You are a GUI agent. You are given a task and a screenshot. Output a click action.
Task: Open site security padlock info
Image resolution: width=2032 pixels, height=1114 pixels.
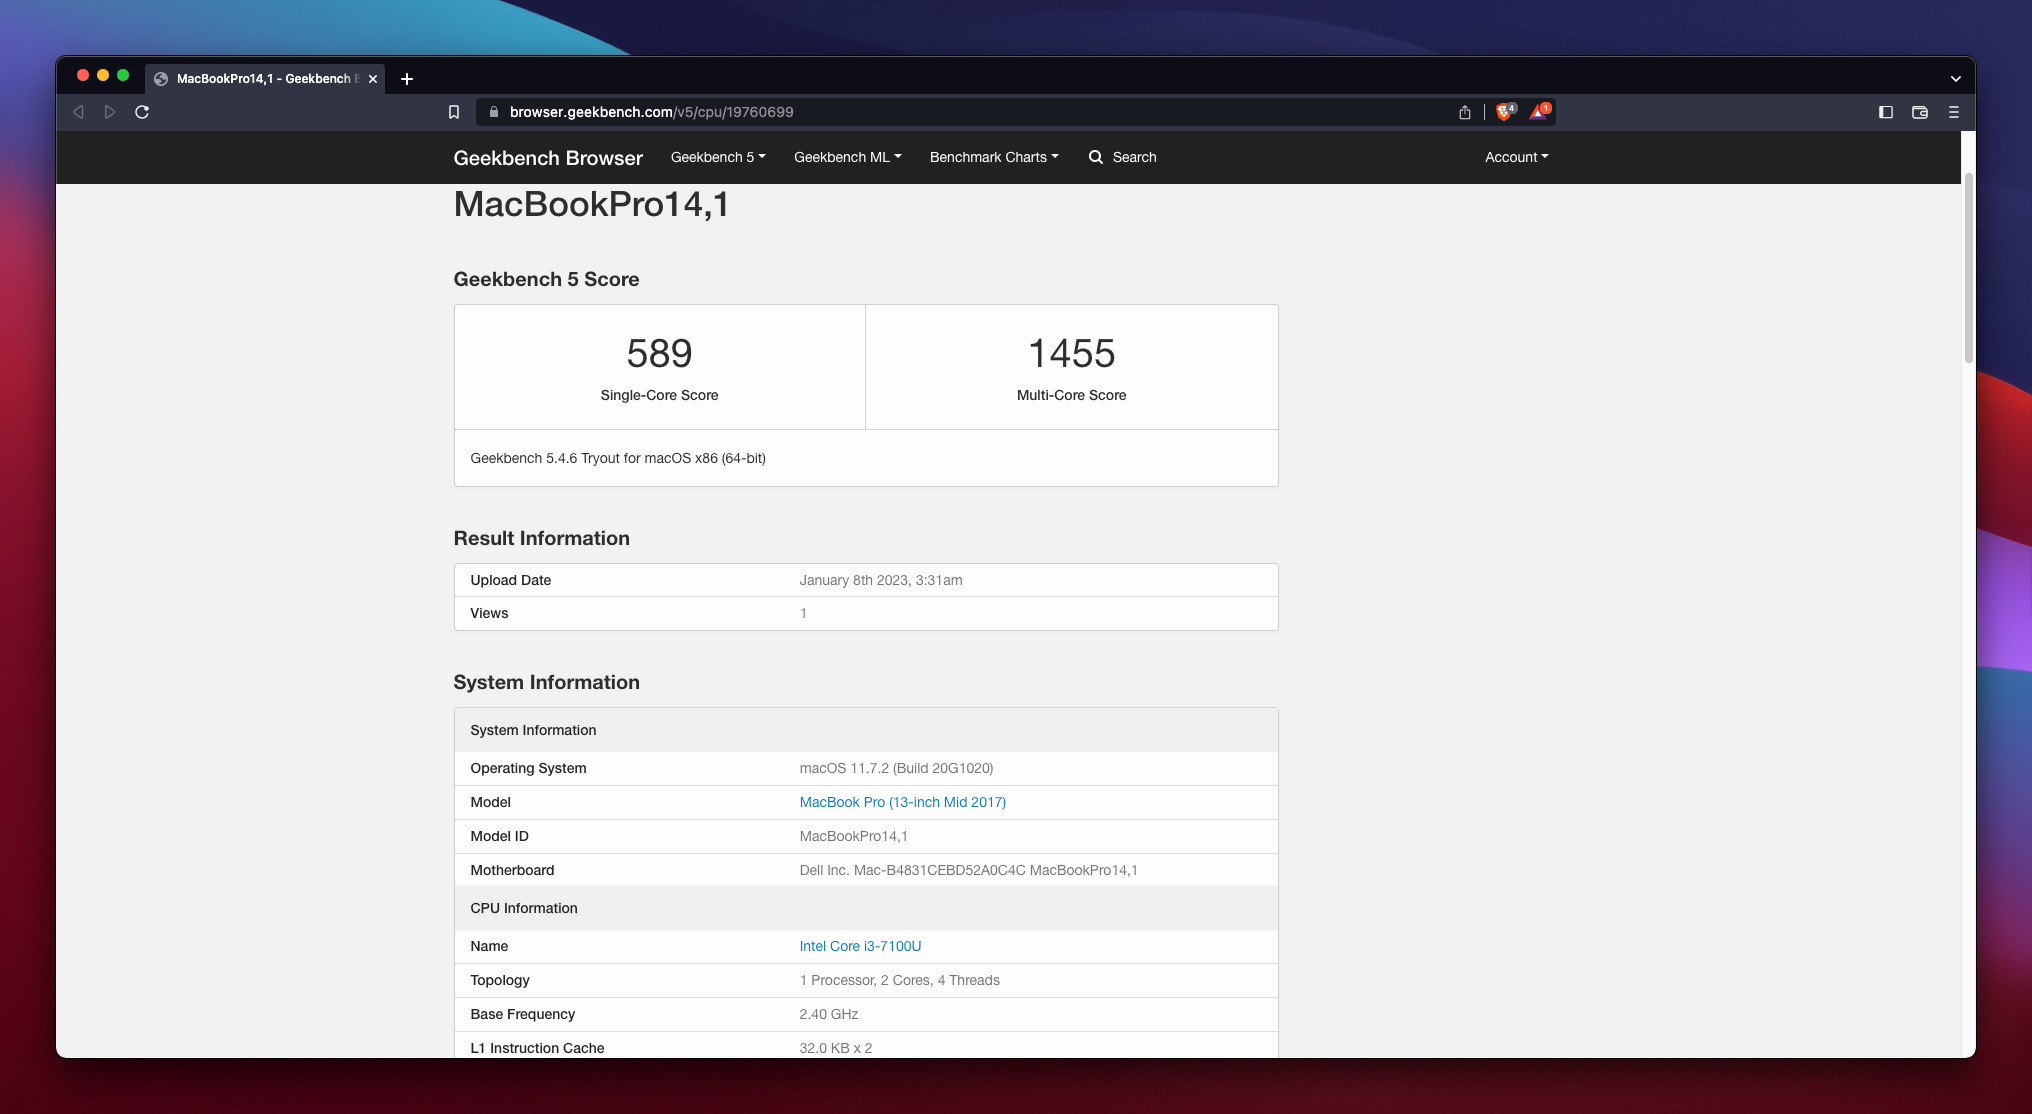tap(493, 112)
